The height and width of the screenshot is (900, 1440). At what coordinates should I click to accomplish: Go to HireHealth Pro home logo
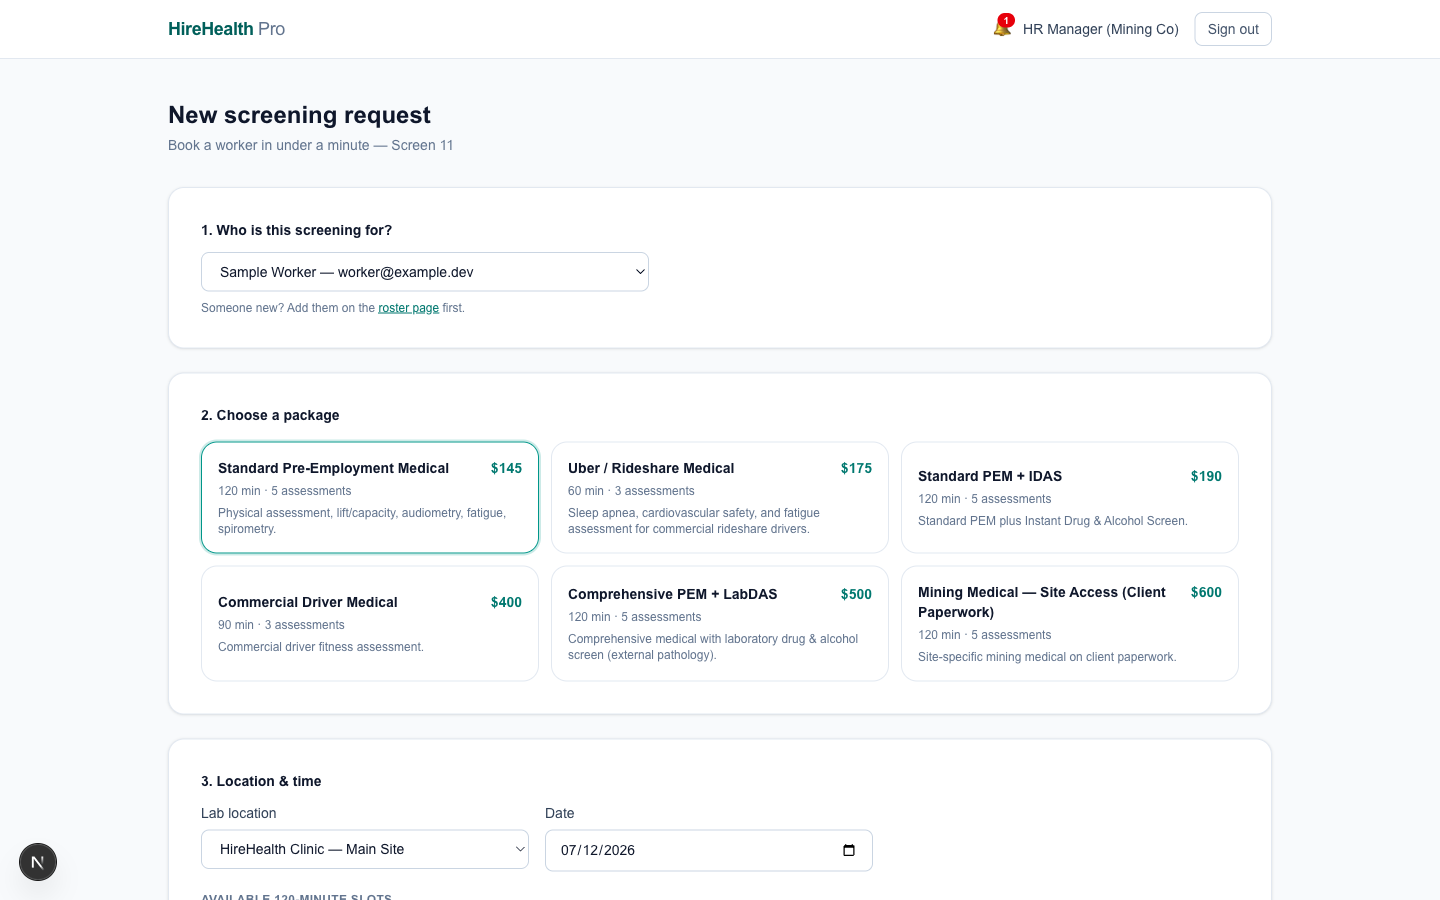click(227, 29)
